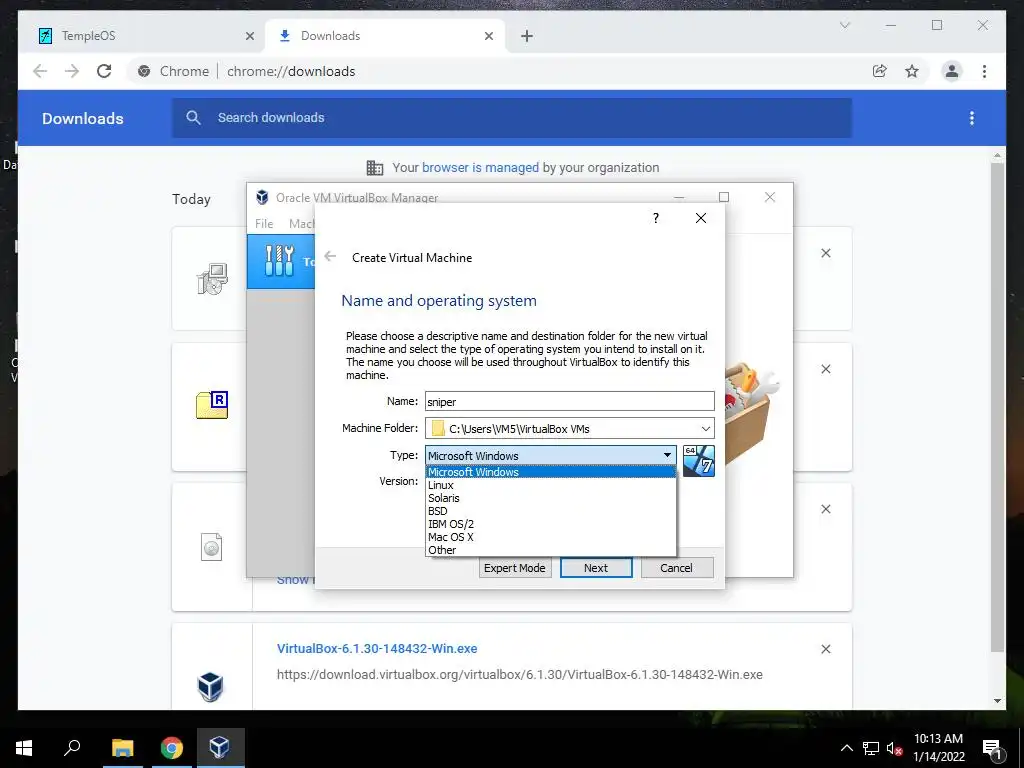Open notification center icon

pos(992,749)
